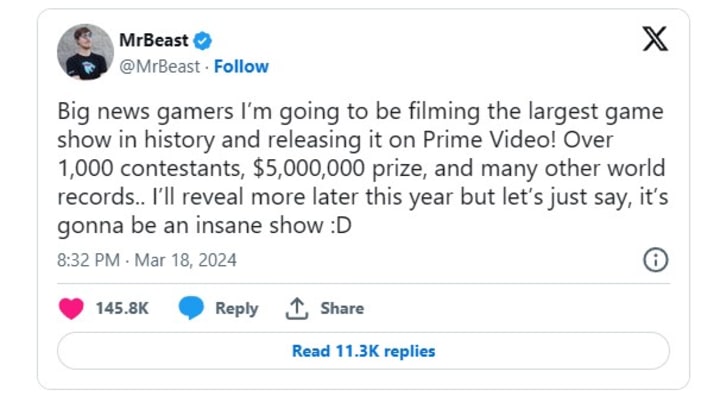Click the blue reply speech bubble icon

click(x=191, y=308)
